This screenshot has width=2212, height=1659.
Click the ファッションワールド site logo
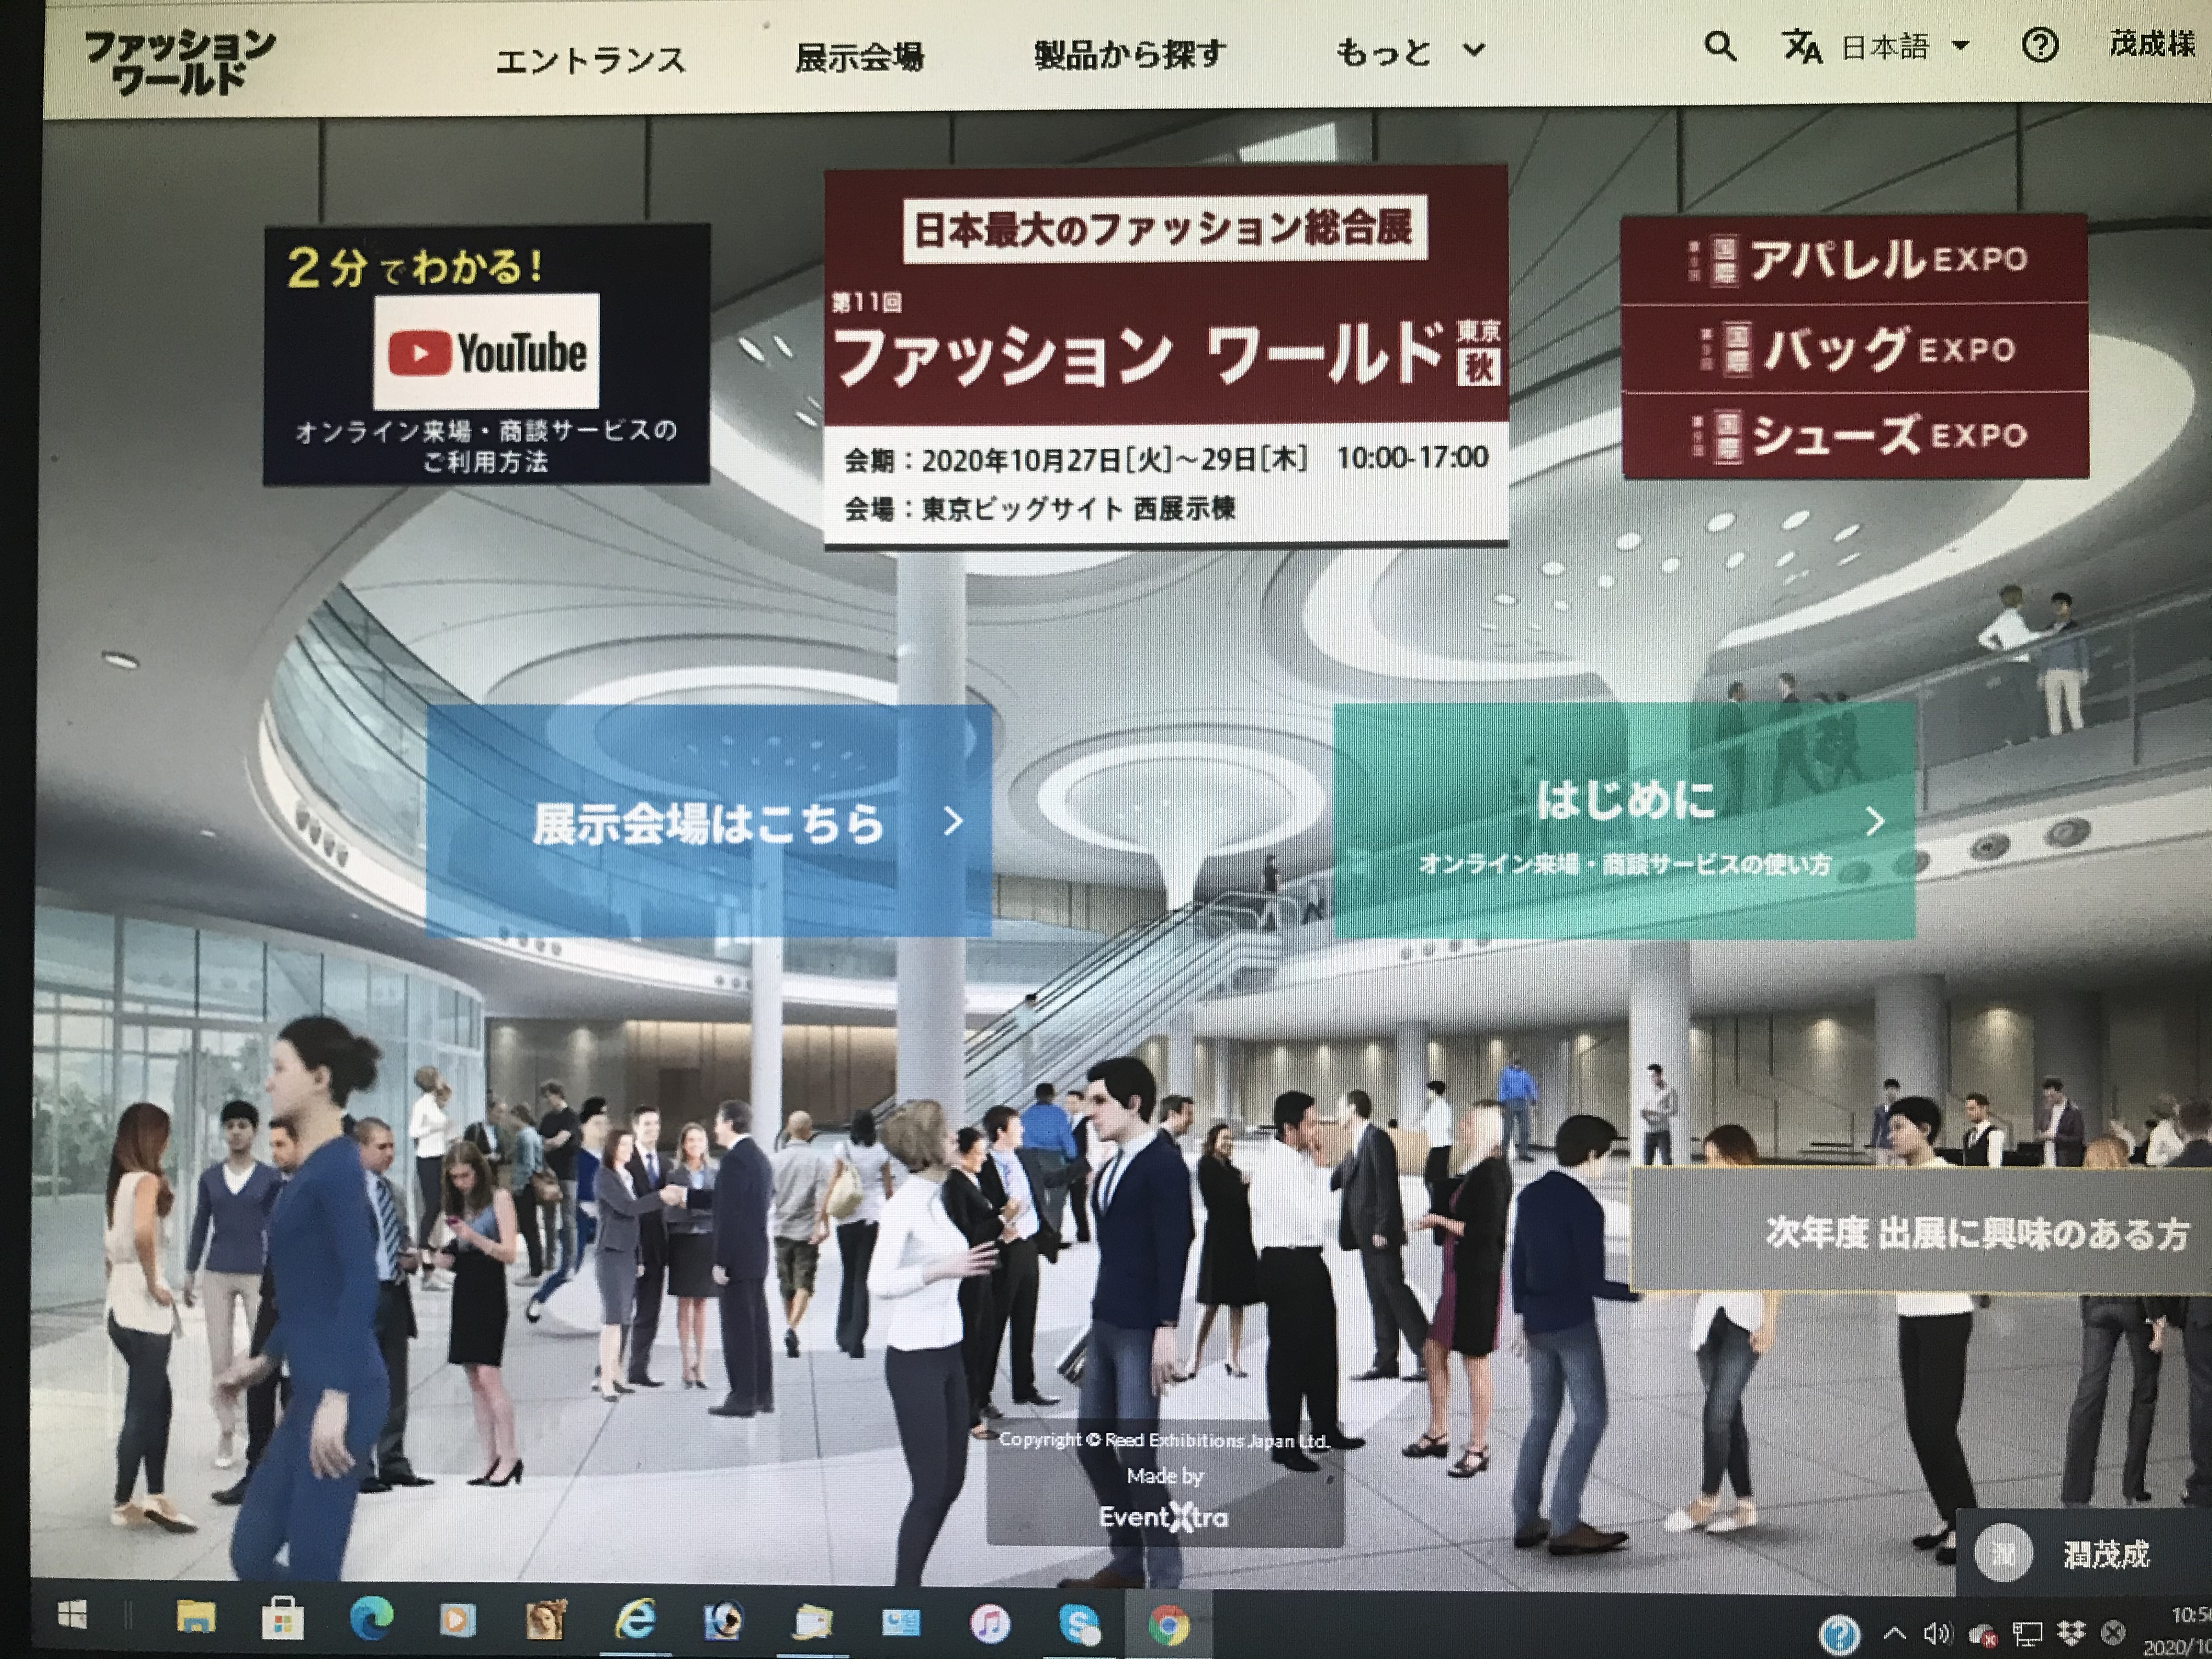point(180,62)
